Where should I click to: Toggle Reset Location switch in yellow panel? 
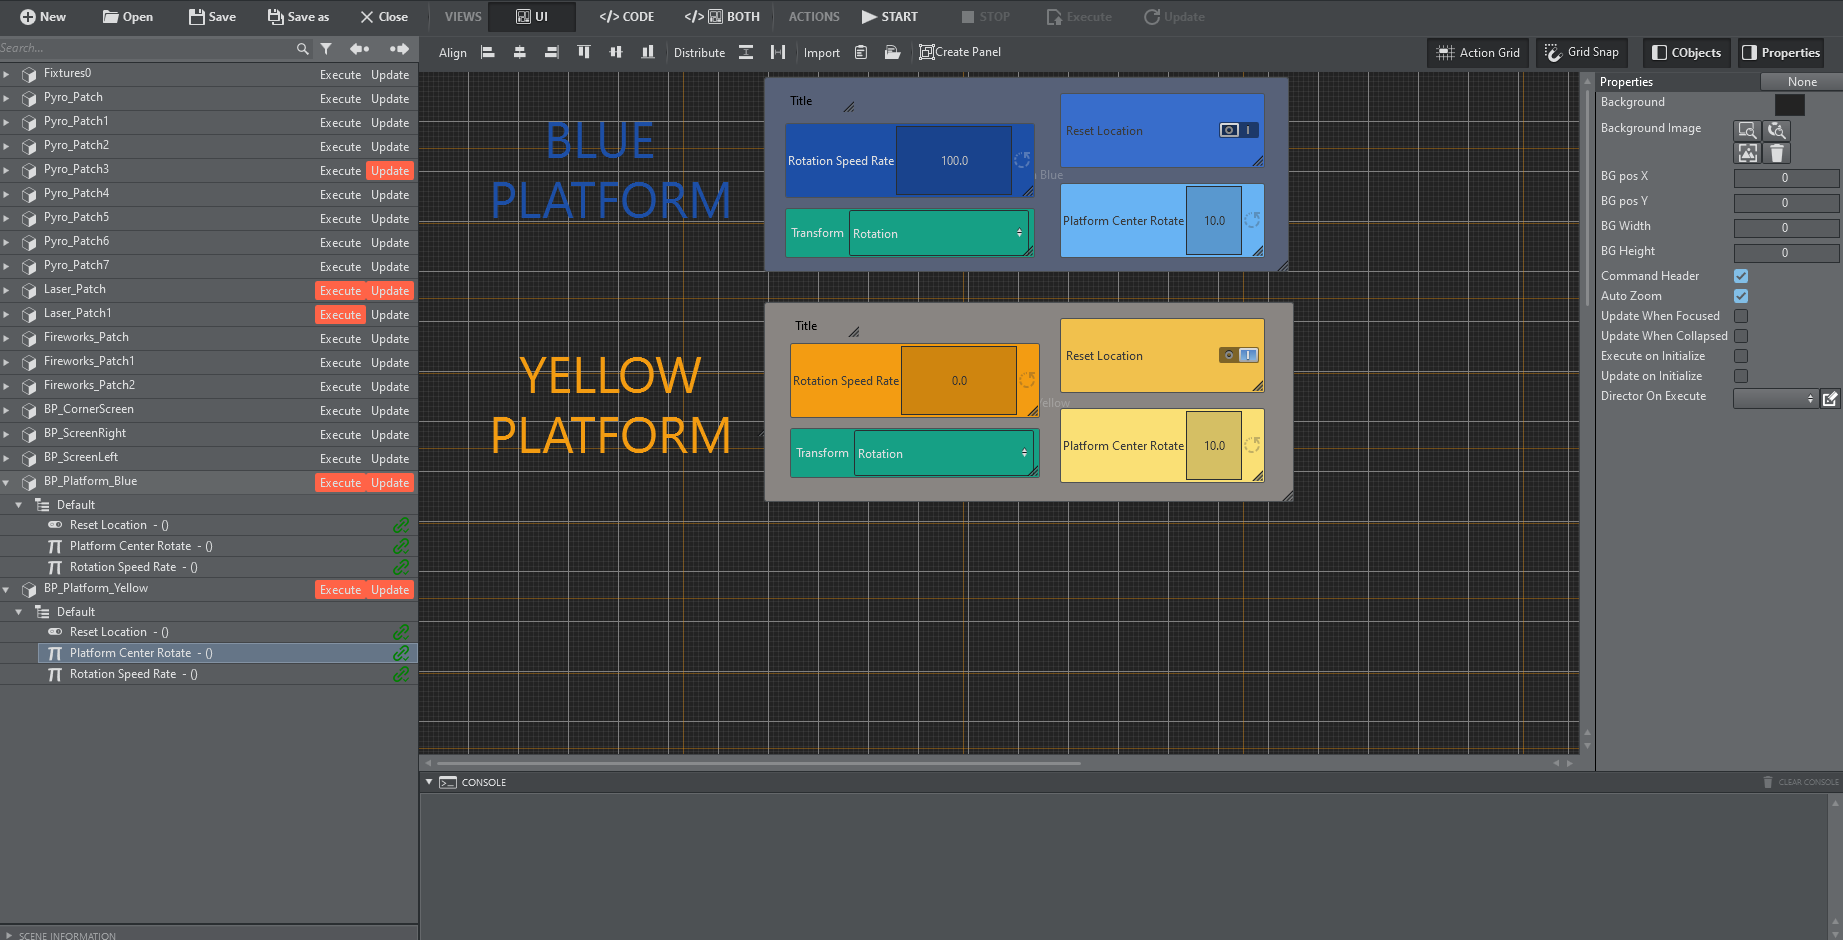click(1239, 355)
